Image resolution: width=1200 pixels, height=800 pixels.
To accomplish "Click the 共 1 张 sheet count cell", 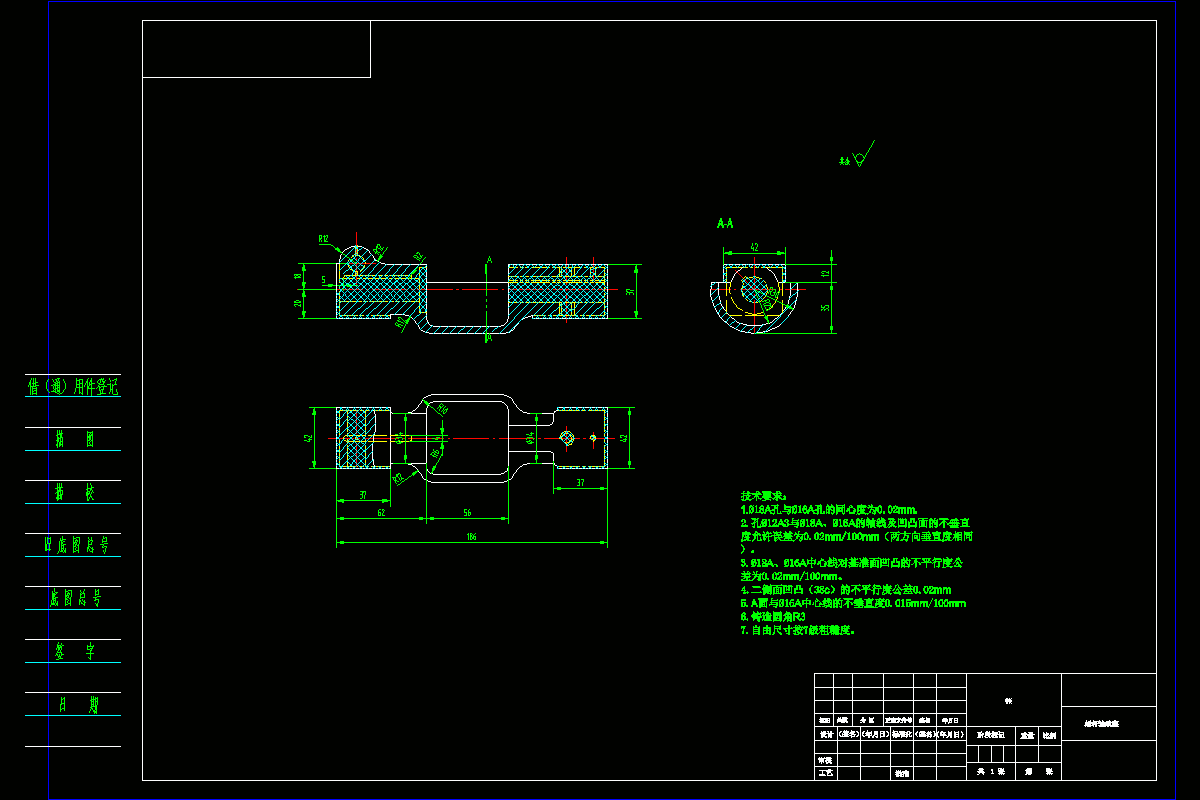I will (x=990, y=772).
